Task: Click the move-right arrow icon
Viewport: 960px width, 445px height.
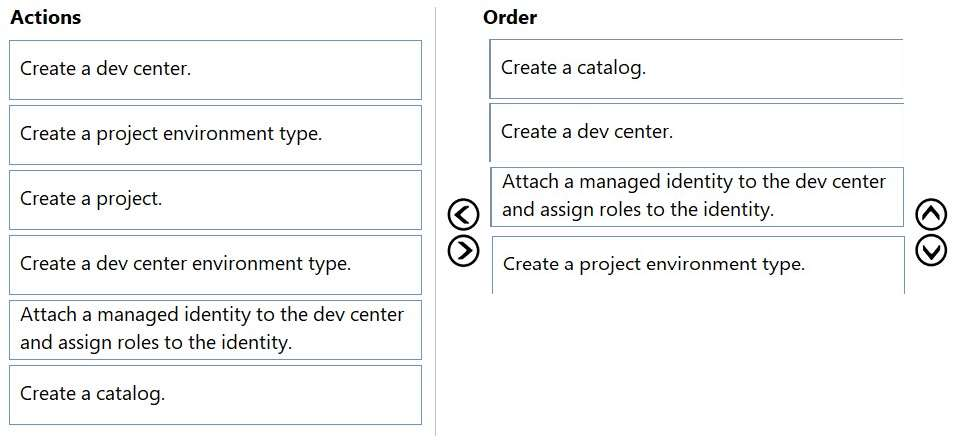Action: point(463,250)
